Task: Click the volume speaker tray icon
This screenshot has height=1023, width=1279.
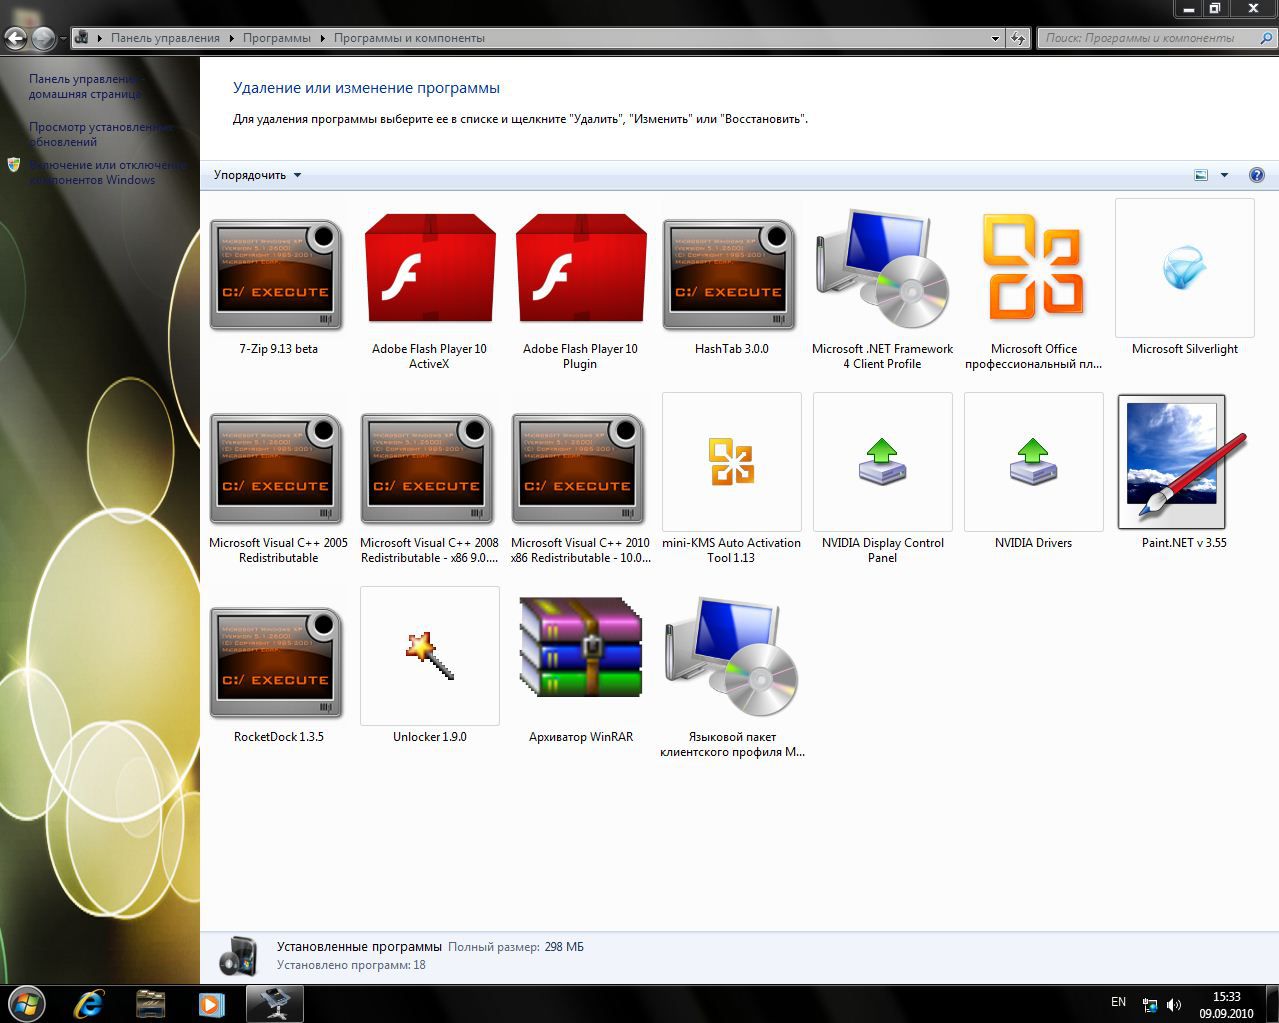Action: 1174,1005
